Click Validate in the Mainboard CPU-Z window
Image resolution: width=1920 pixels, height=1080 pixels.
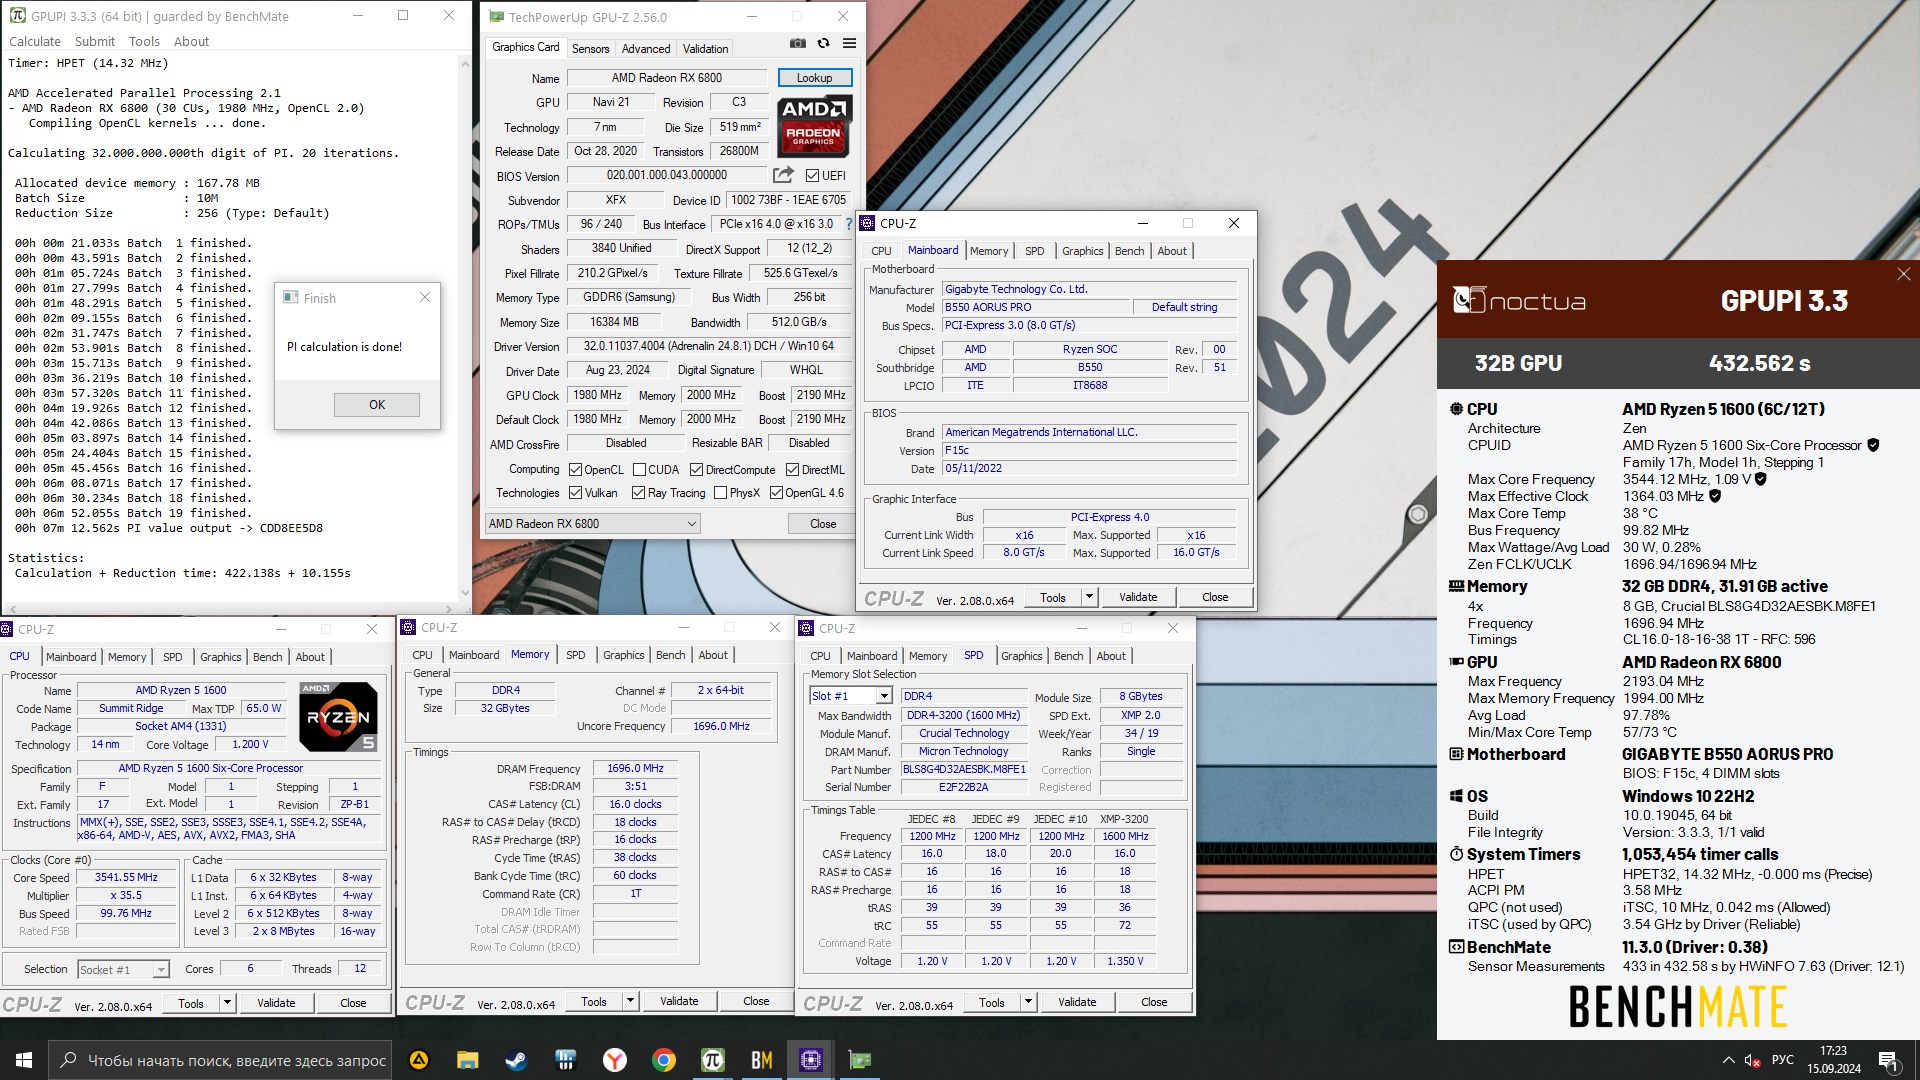1138,597
